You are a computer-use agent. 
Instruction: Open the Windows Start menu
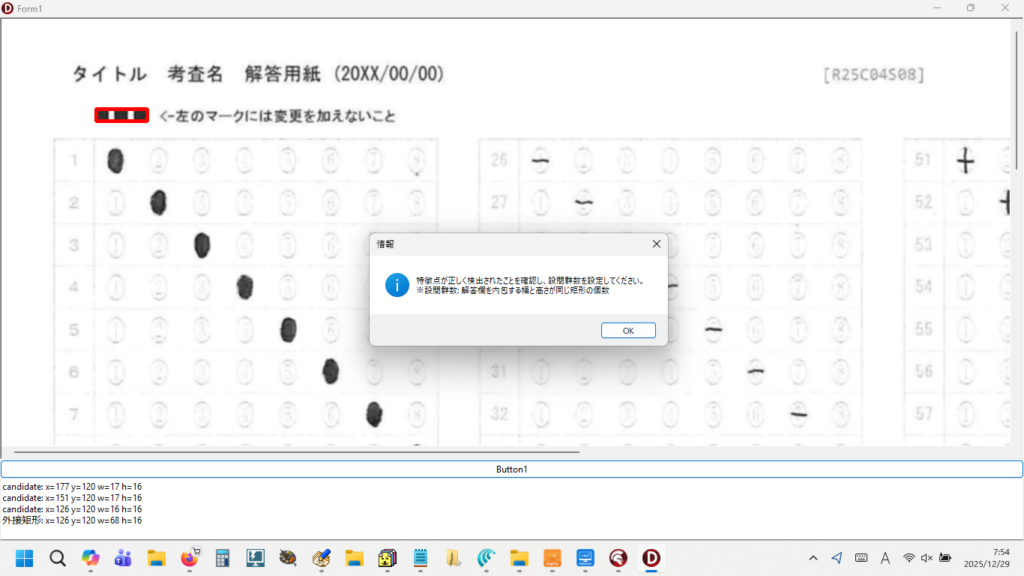click(24, 557)
